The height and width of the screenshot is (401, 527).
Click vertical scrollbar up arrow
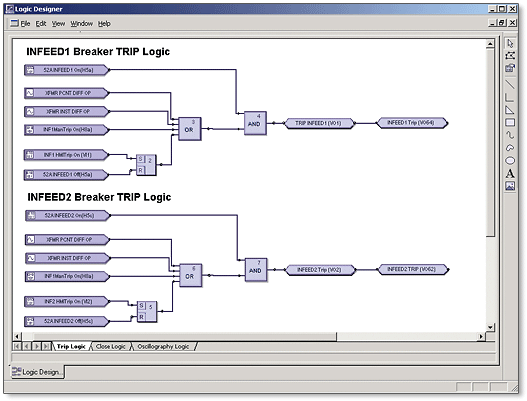click(490, 44)
